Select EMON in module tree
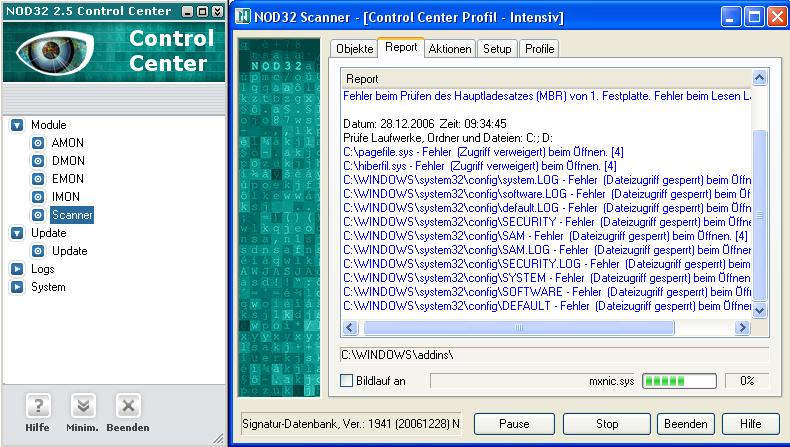 pyautogui.click(x=68, y=179)
